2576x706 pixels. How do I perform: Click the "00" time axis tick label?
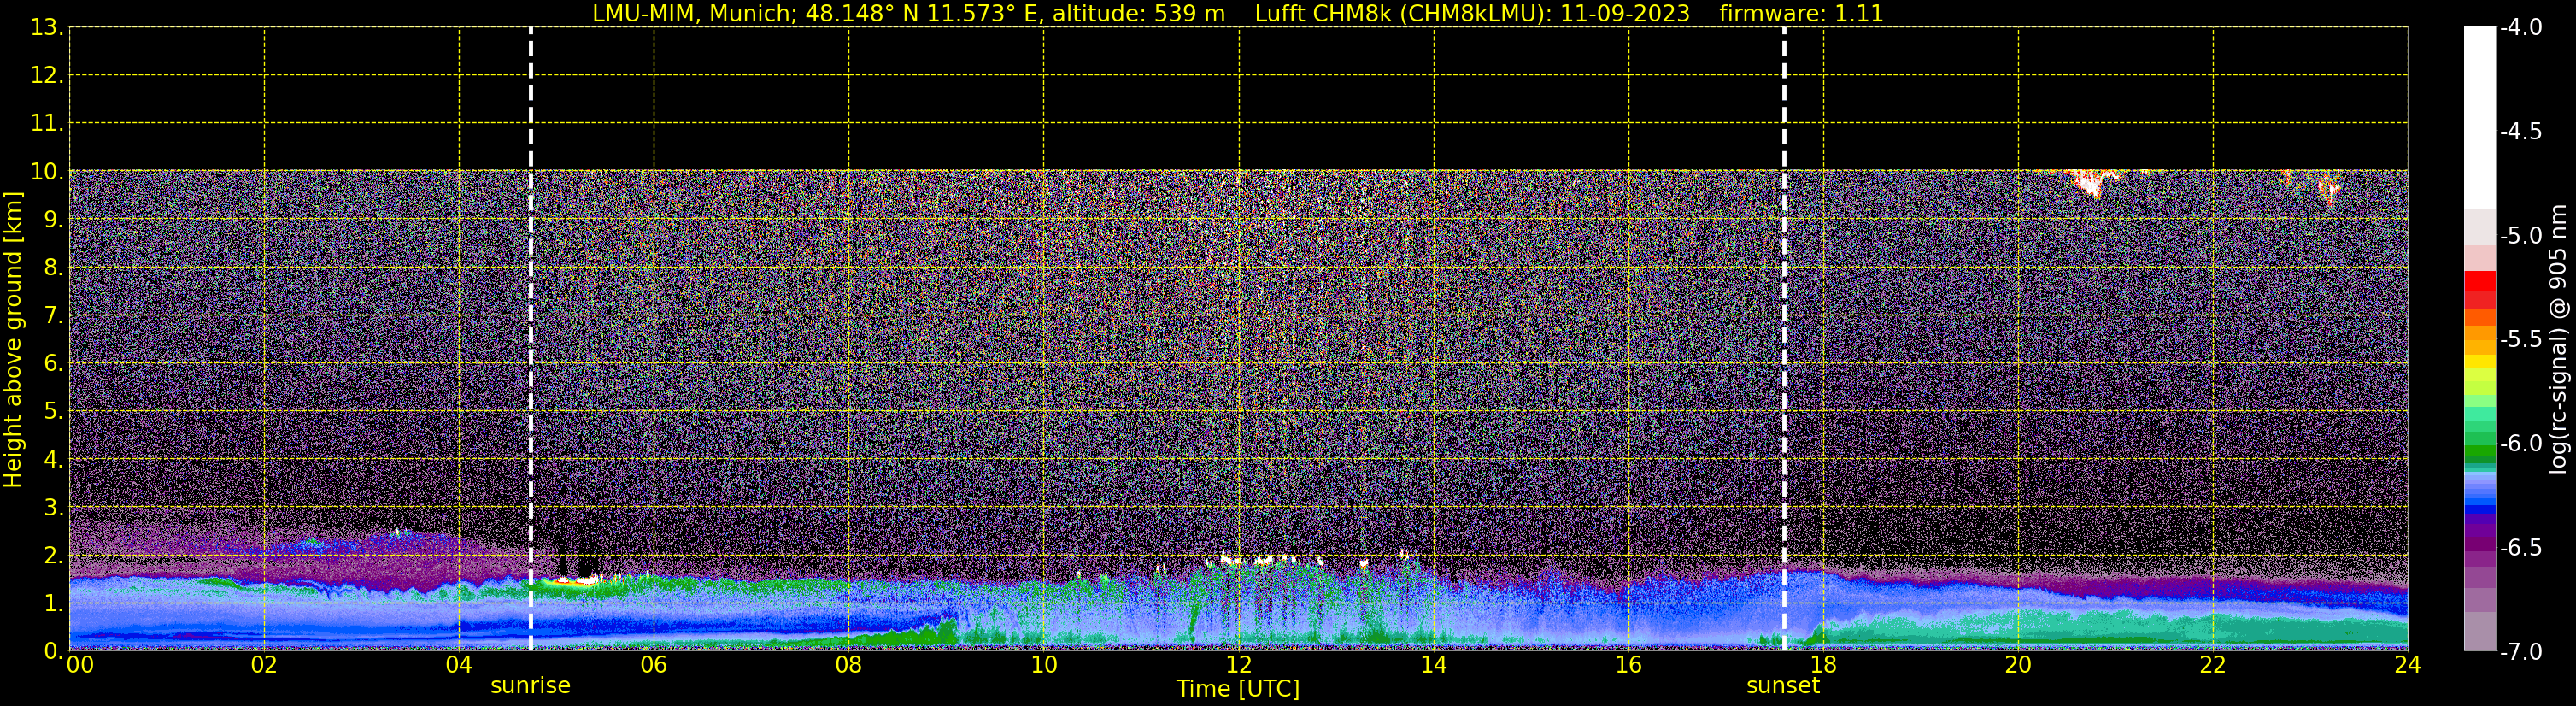click(80, 666)
